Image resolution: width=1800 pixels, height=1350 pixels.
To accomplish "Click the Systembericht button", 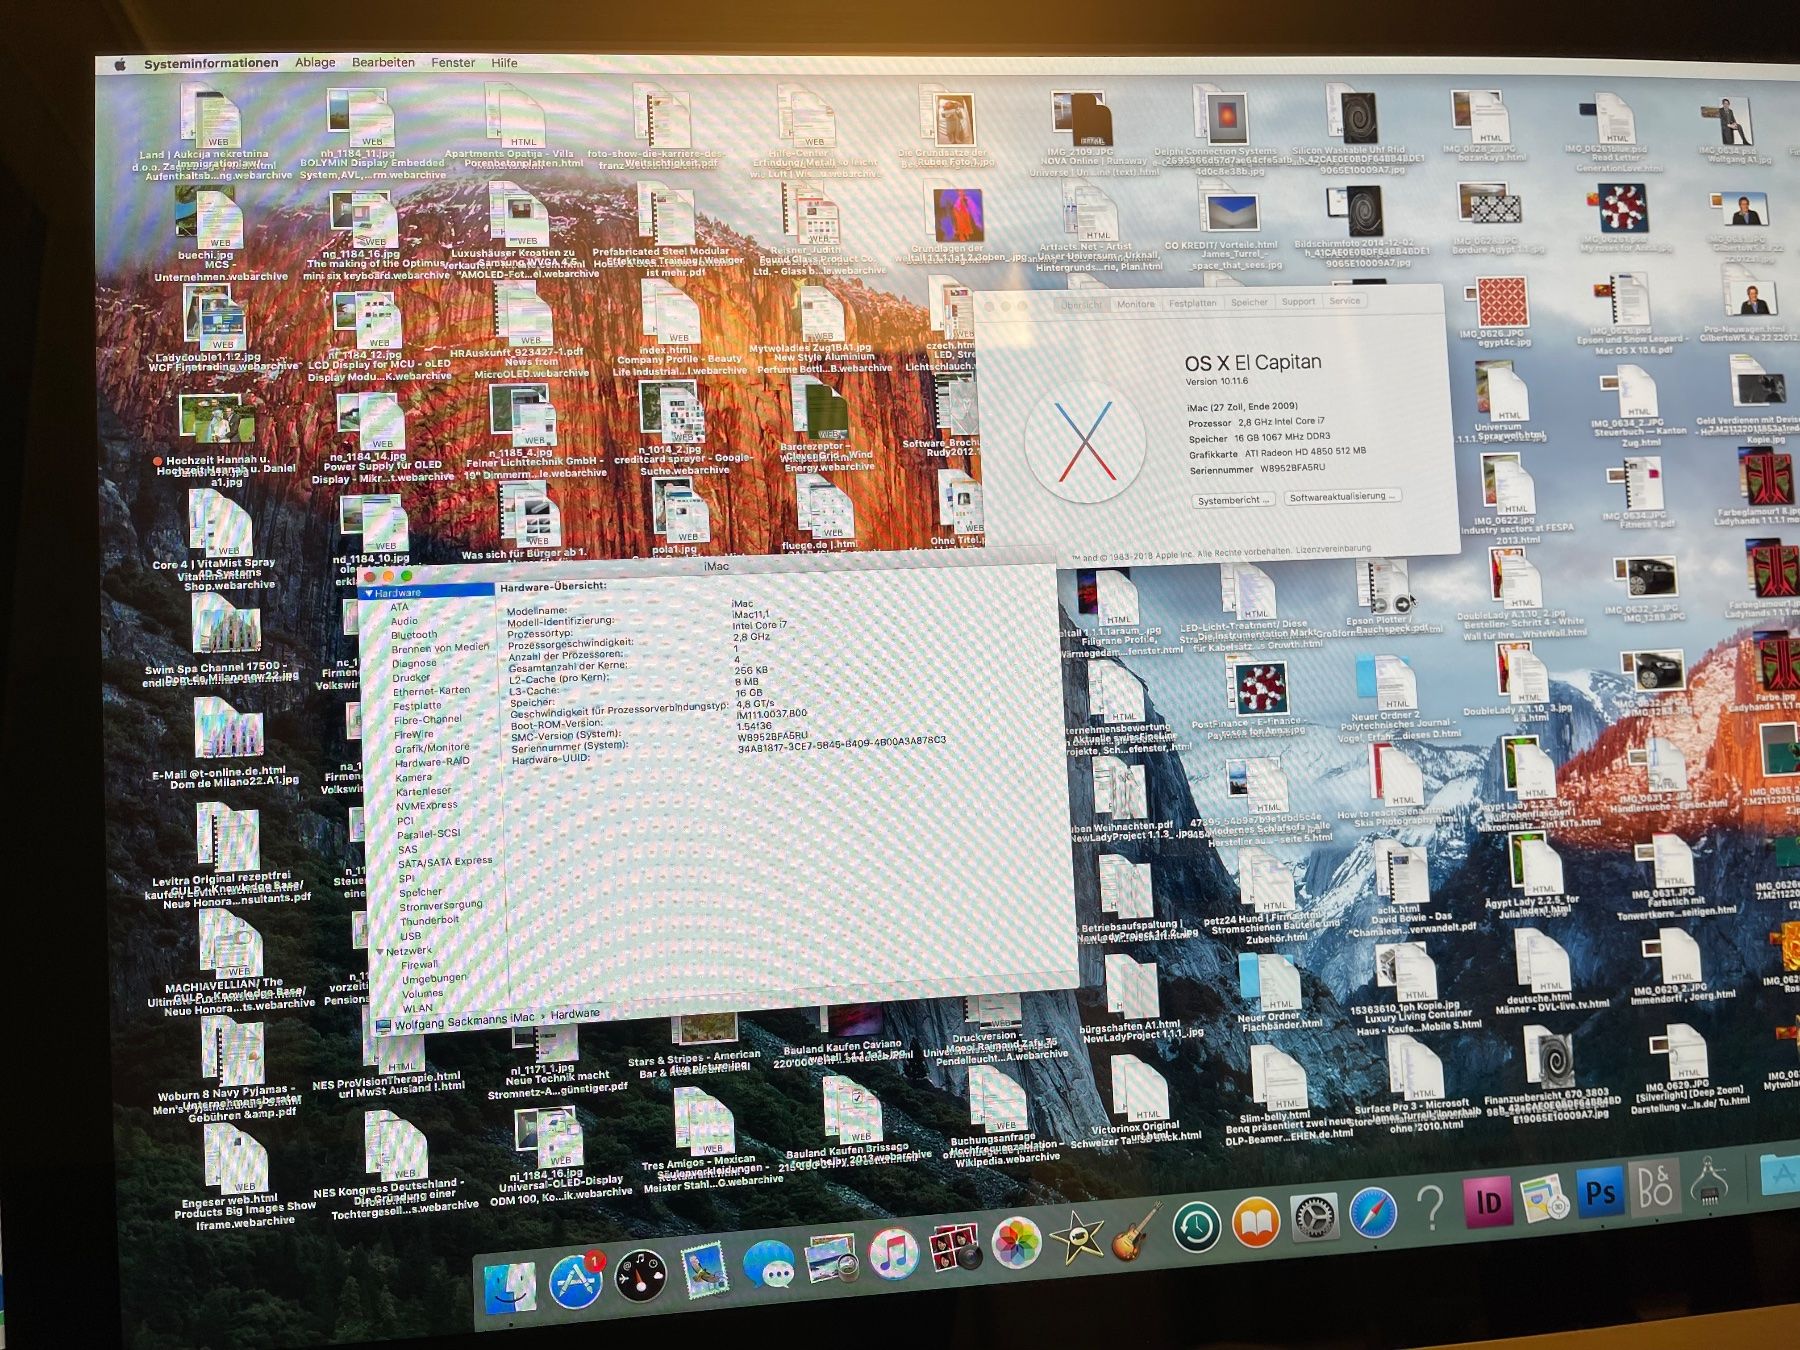I will [1233, 500].
